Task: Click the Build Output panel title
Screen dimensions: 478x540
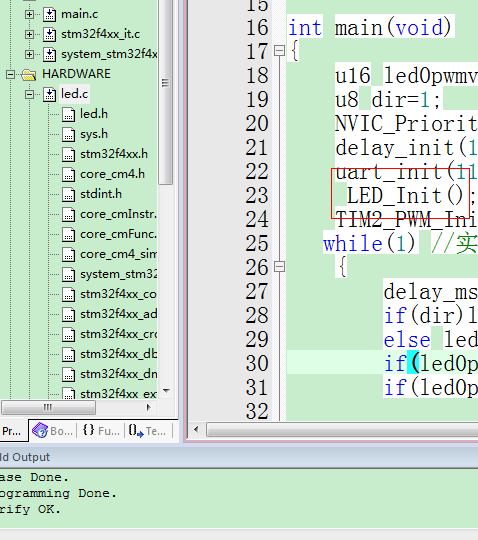Action: (25, 457)
